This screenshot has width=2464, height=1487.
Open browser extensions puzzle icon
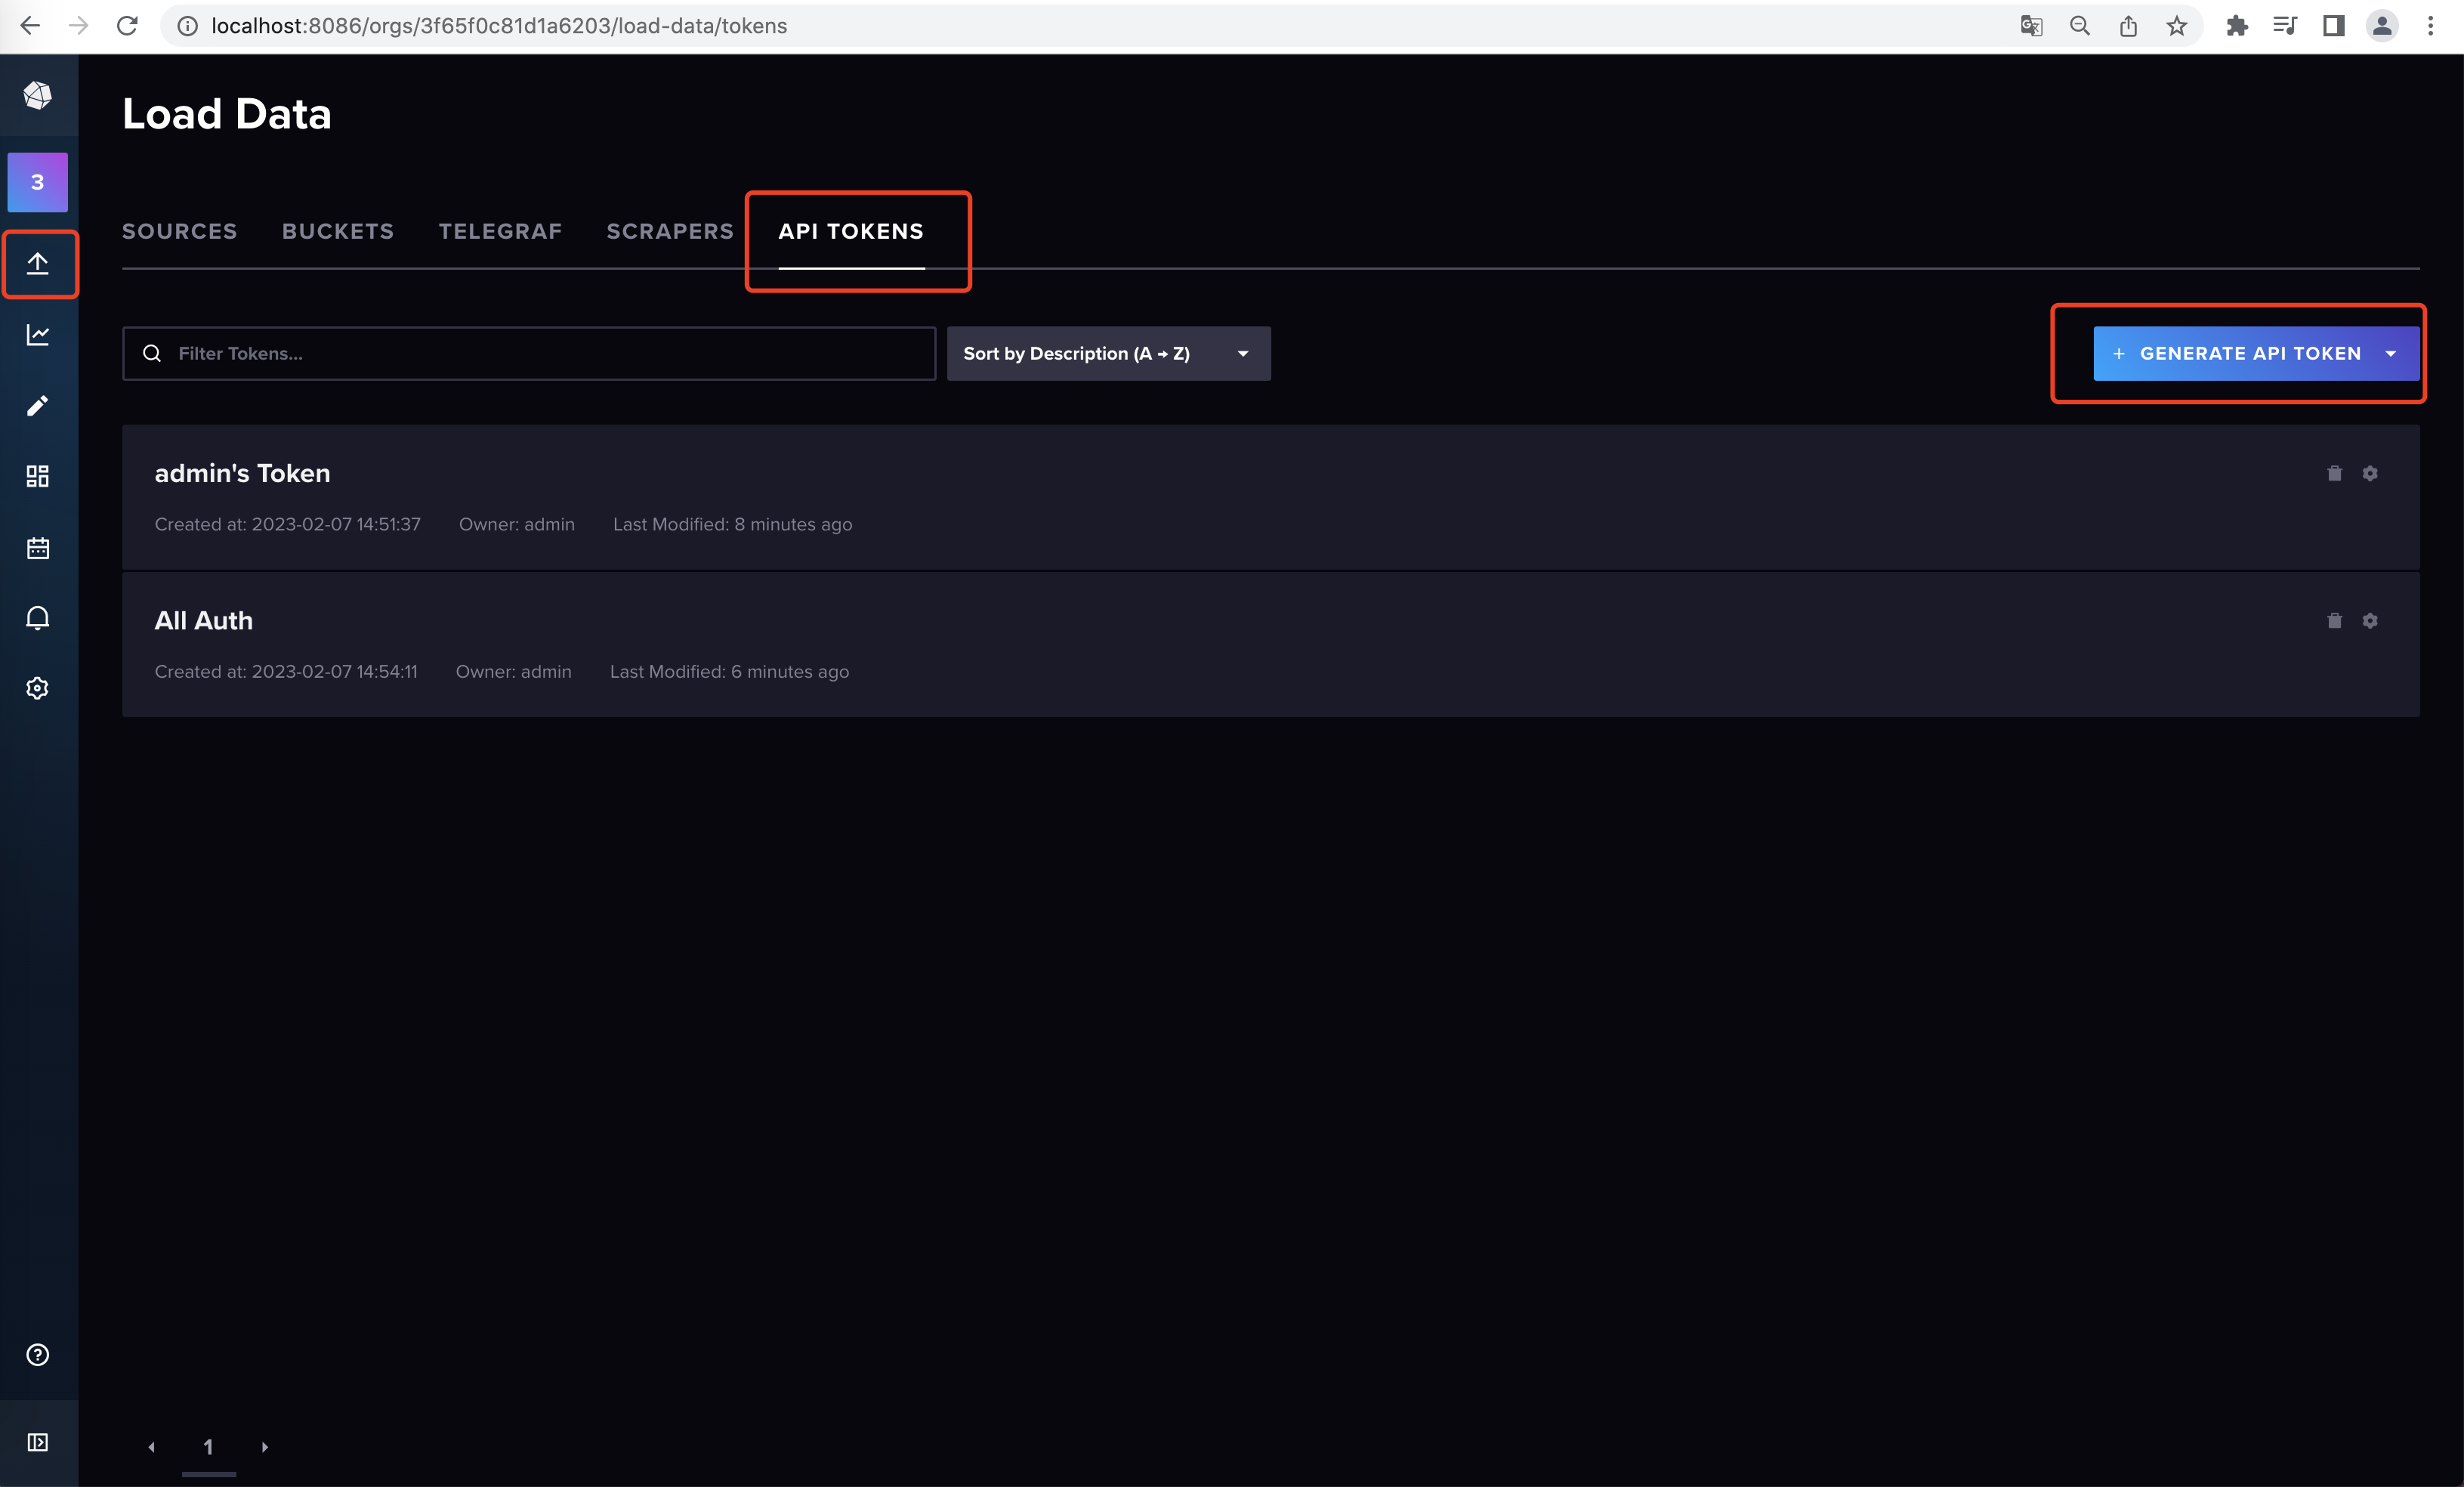point(2237,25)
